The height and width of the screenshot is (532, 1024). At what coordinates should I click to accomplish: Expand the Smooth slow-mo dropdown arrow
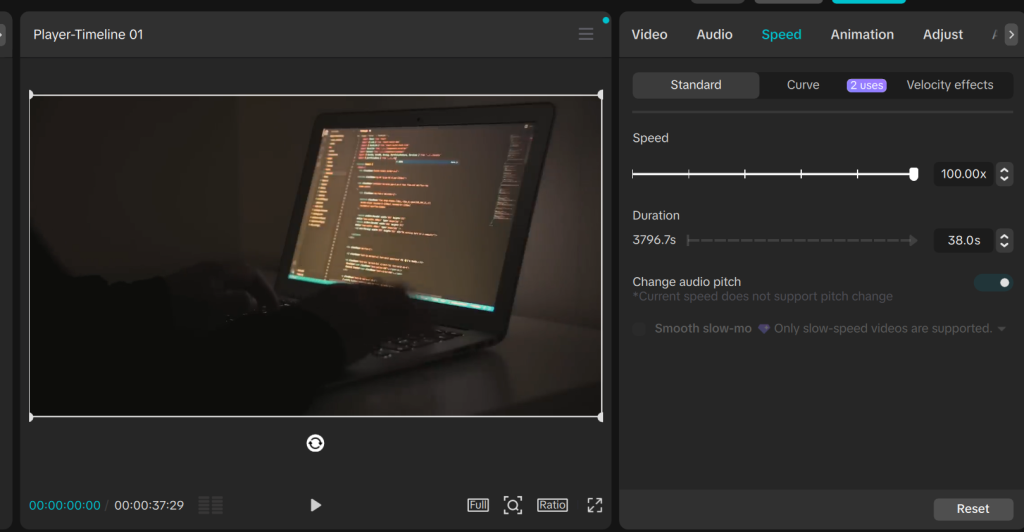click(x=1001, y=329)
